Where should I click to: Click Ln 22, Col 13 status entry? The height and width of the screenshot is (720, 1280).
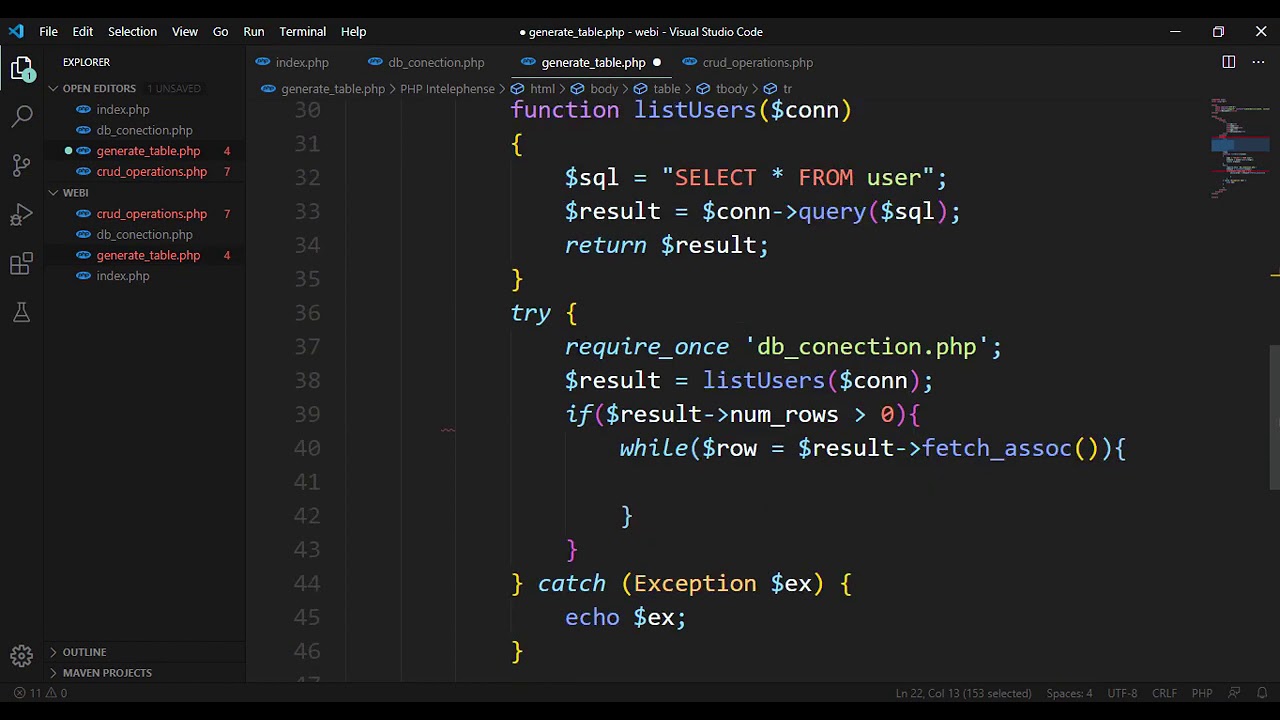(x=963, y=693)
